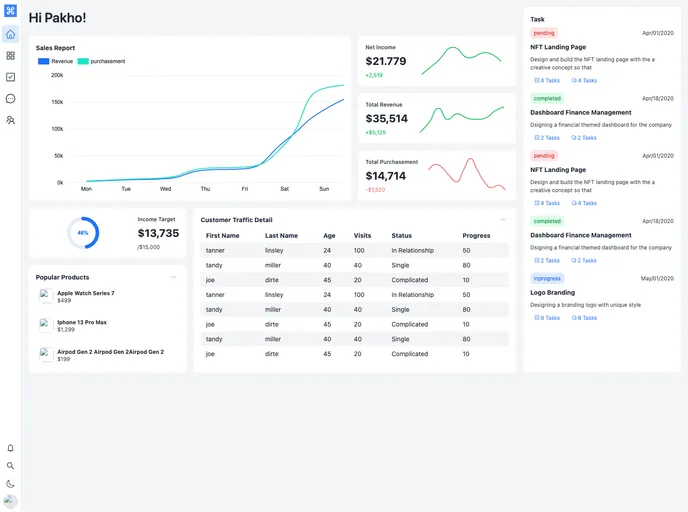Click the 46% income target progress ring
688x512 pixels.
tap(83, 233)
